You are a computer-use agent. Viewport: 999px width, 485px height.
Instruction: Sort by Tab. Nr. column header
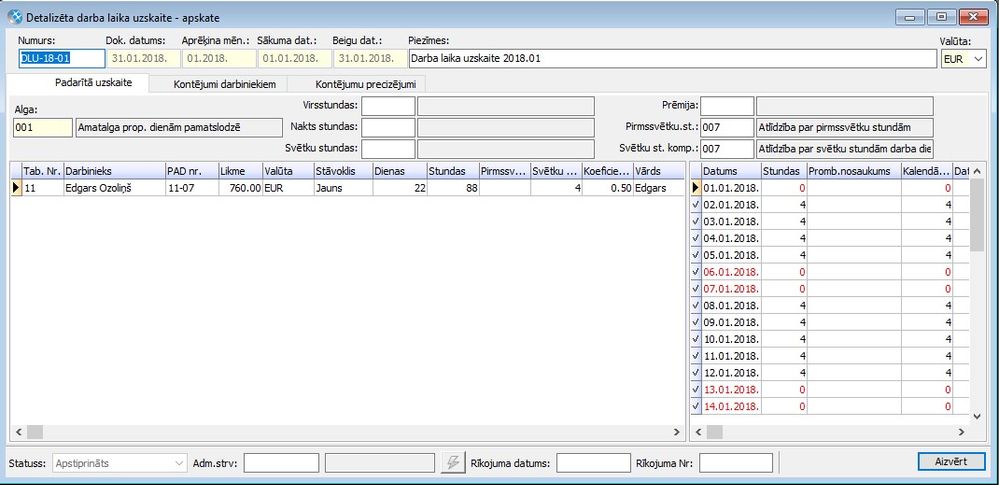point(43,171)
